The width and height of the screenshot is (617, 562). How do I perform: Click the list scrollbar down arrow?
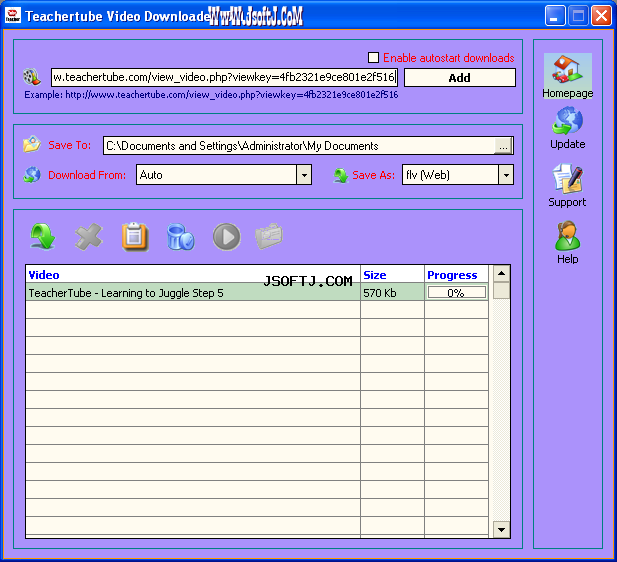pos(501,529)
